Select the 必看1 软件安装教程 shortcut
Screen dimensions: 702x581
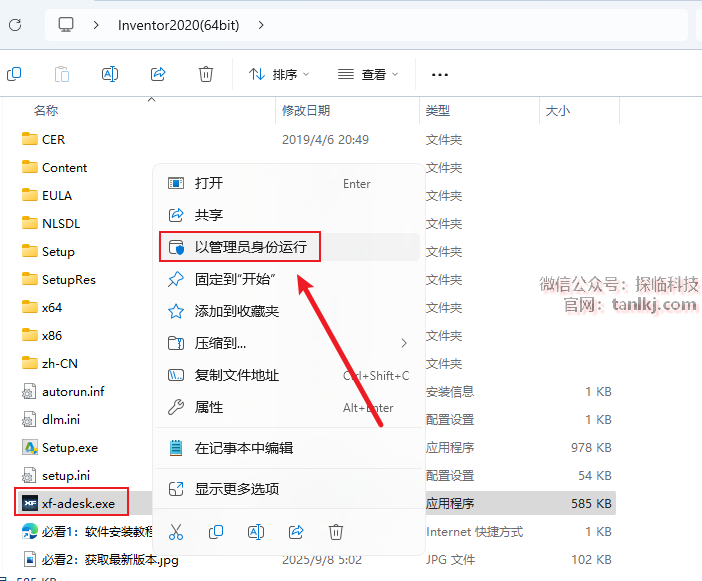click(87, 531)
